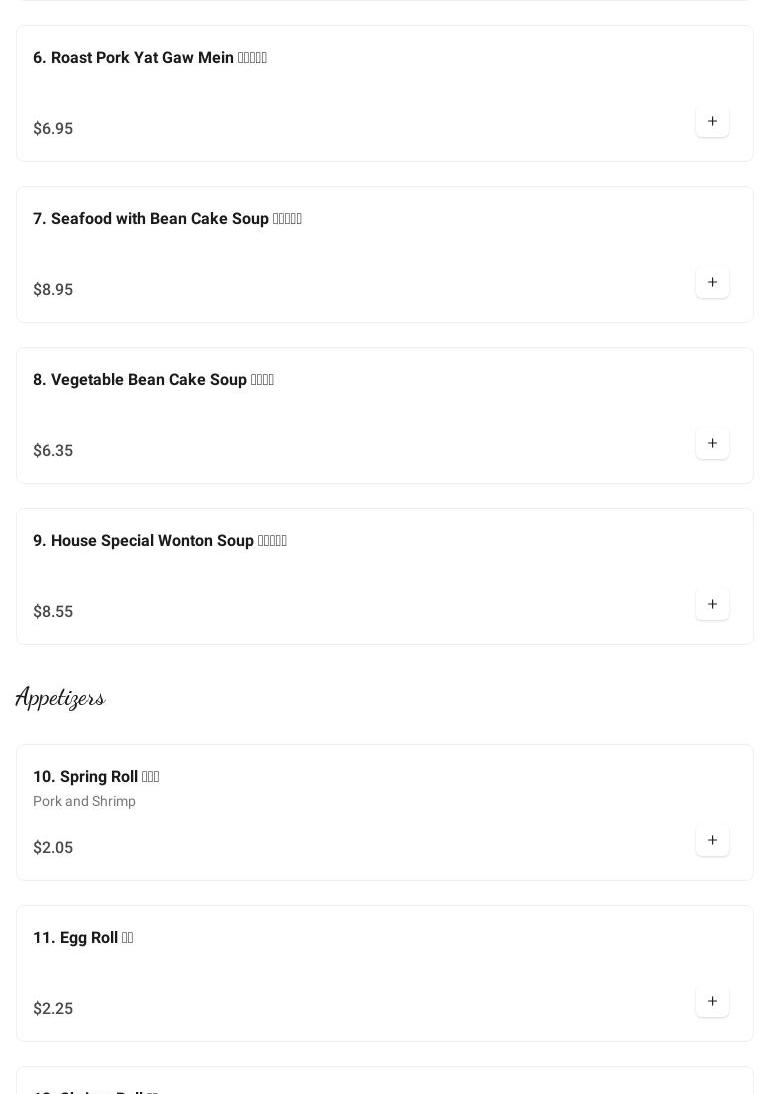The image size is (770, 1094).
Task: Click the $2.25 Egg Roll price
Action: pos(53,1009)
